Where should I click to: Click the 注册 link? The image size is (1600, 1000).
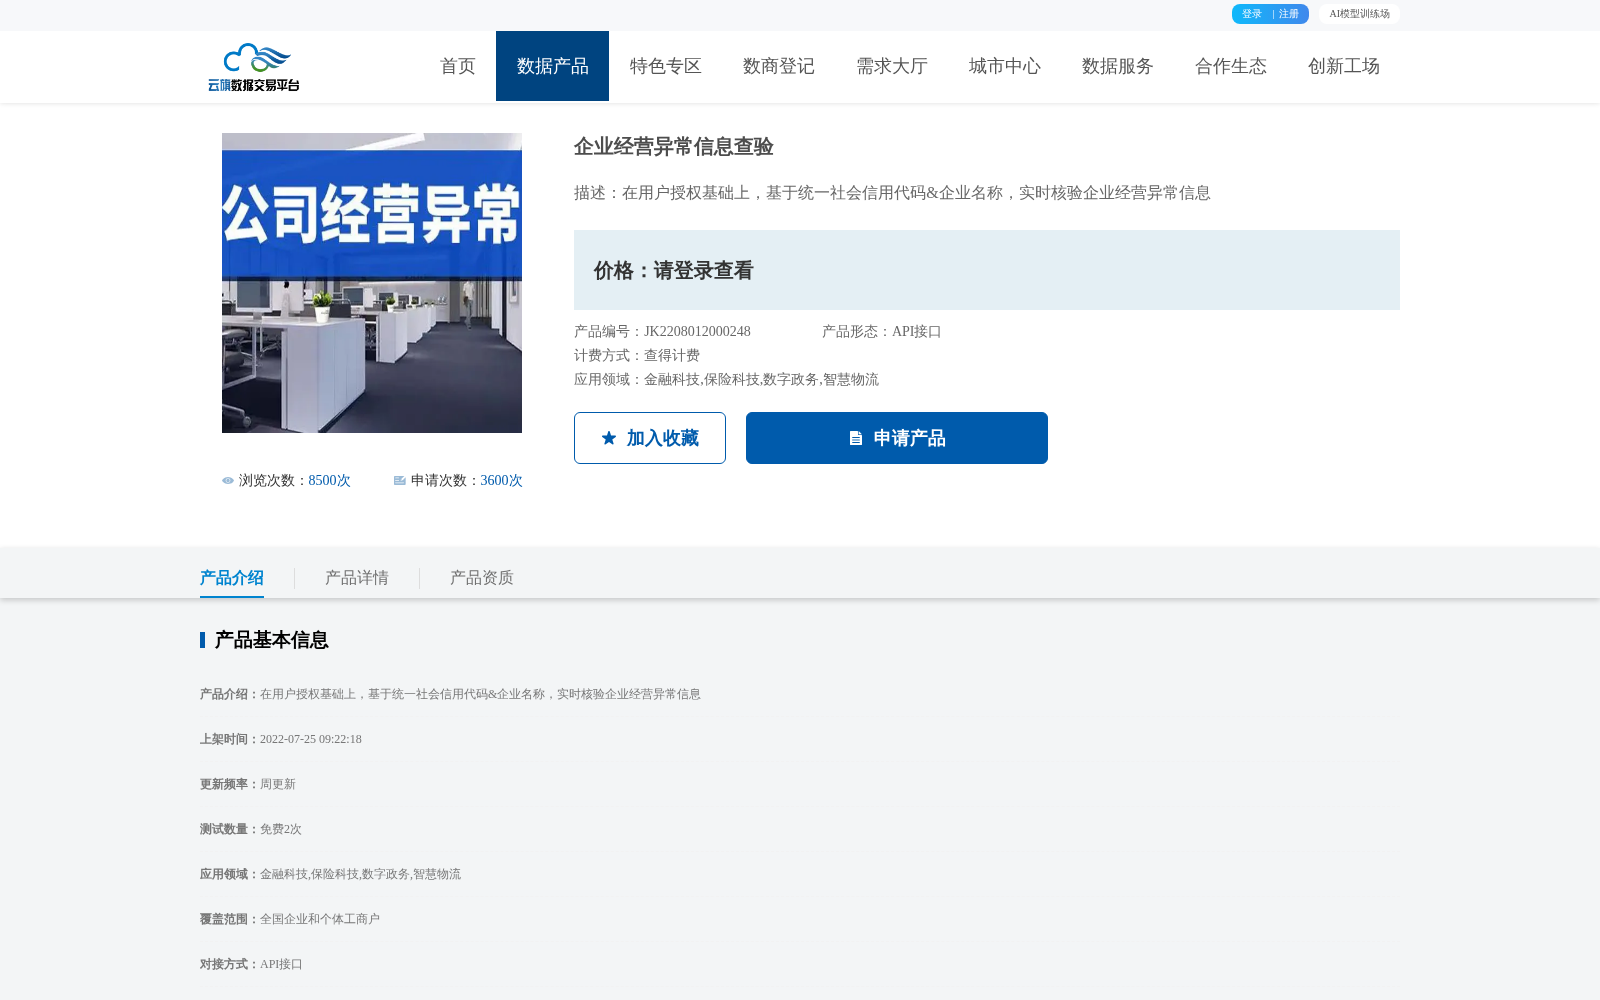(1288, 14)
